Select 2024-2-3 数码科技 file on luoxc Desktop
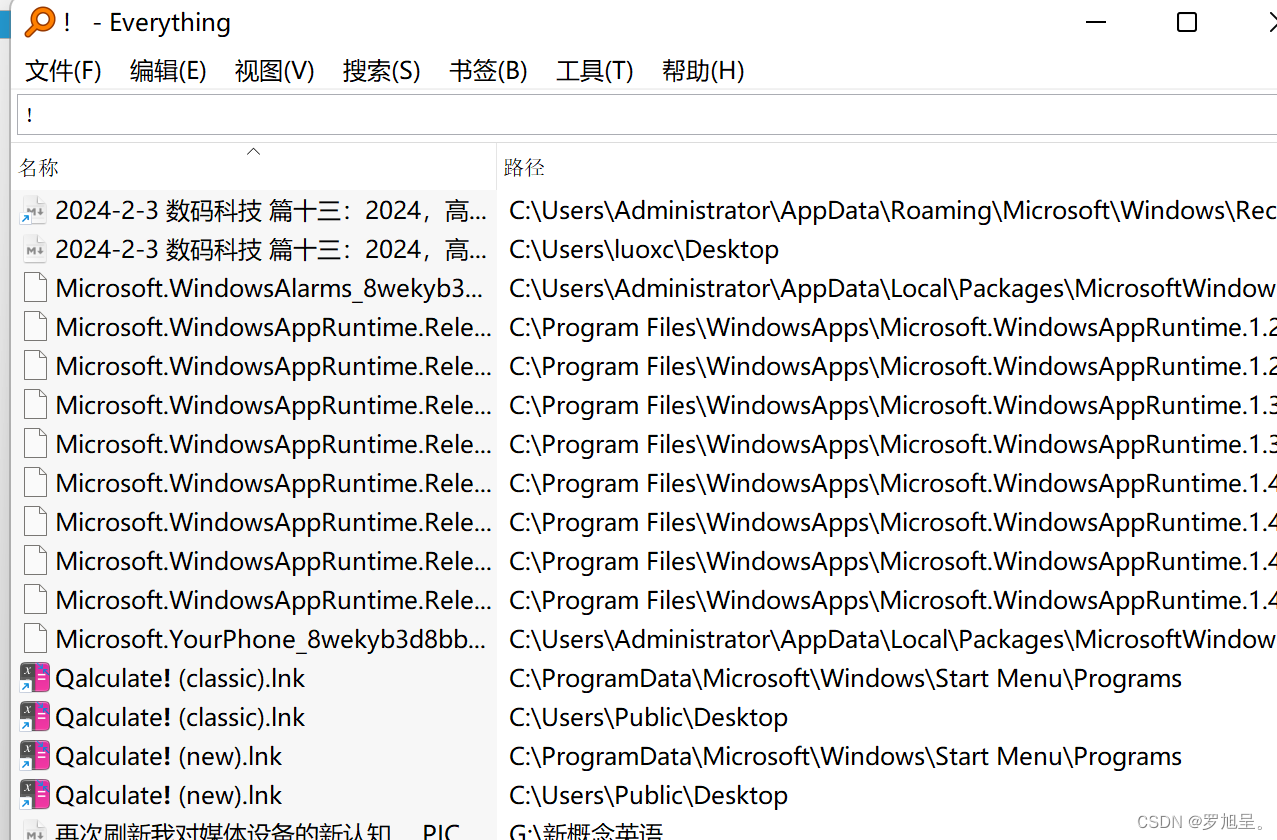The height and width of the screenshot is (840, 1277). (271, 249)
